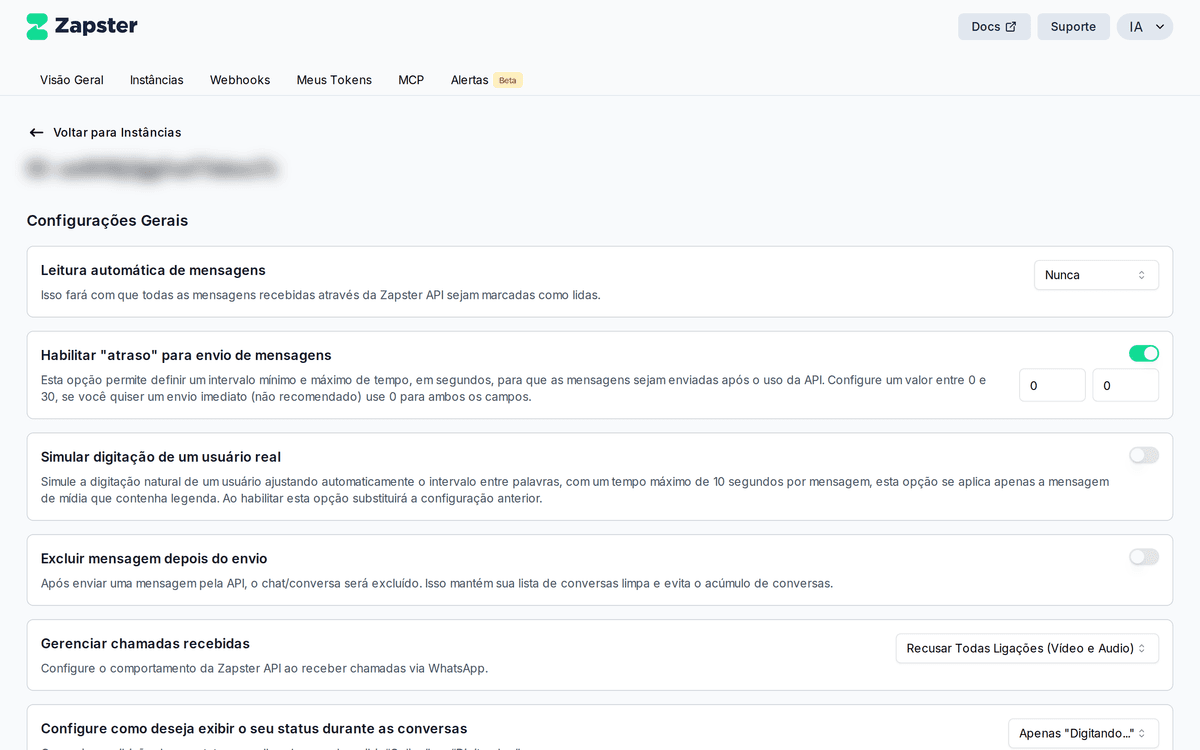Switch to the Webhooks tab
The height and width of the screenshot is (750, 1200).
(240, 80)
